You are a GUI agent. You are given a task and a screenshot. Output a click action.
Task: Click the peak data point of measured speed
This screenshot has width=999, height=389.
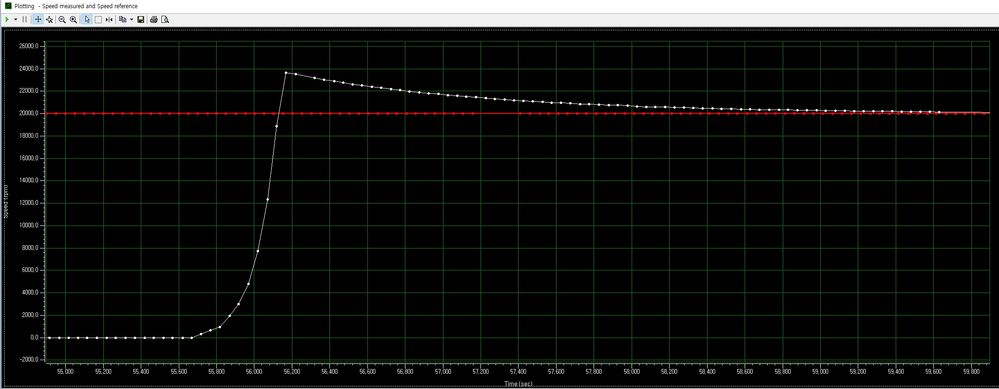(286, 73)
